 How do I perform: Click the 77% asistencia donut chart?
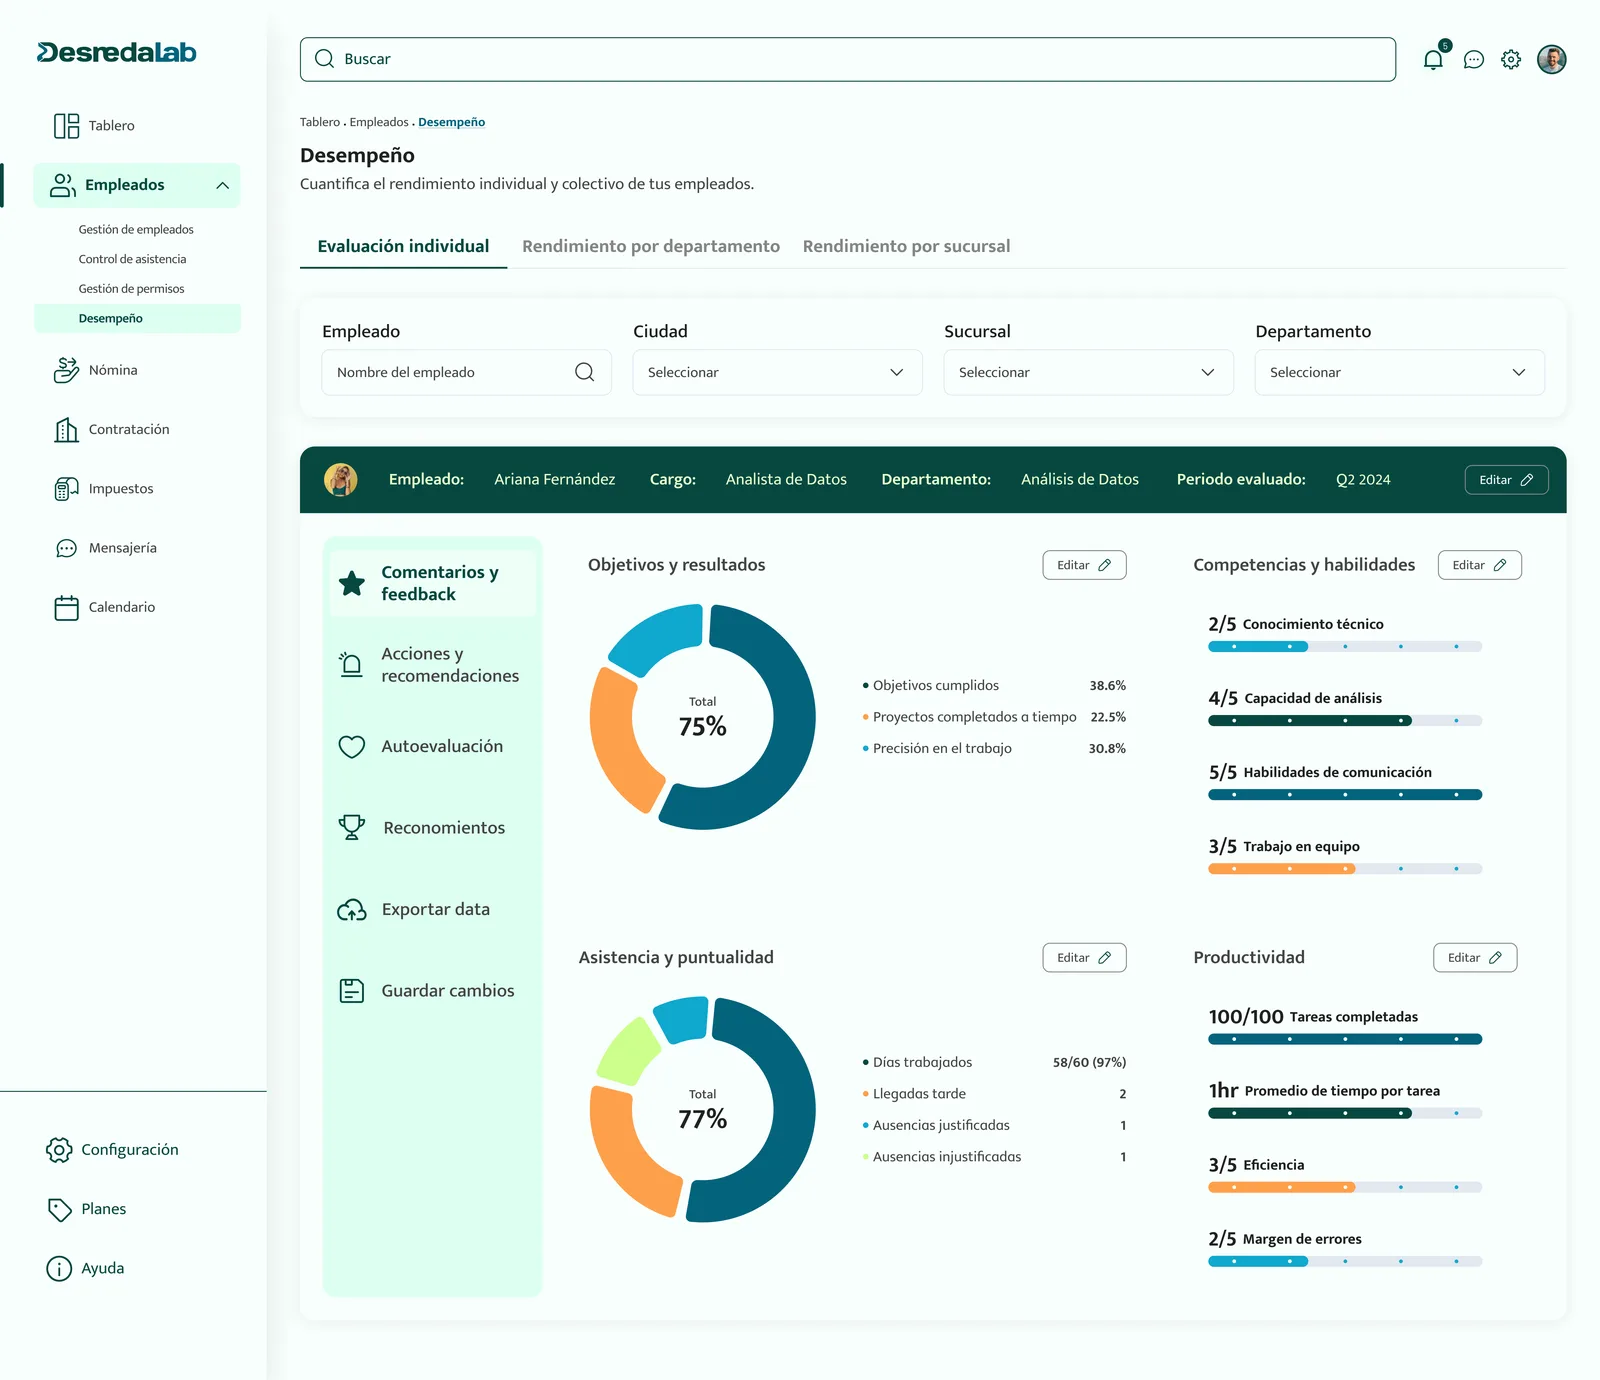coord(703,1109)
